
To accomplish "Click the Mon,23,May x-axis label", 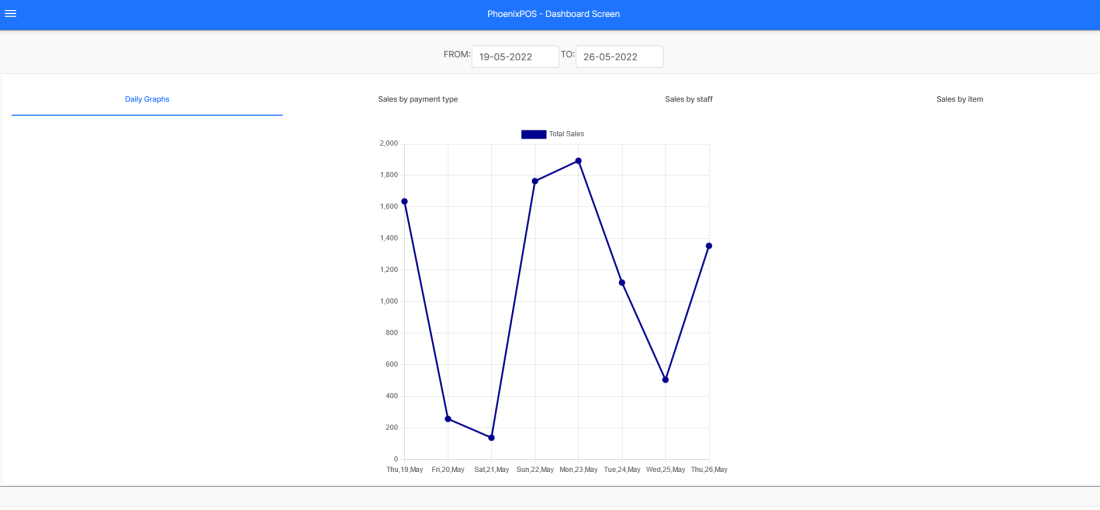I will tap(578, 469).
